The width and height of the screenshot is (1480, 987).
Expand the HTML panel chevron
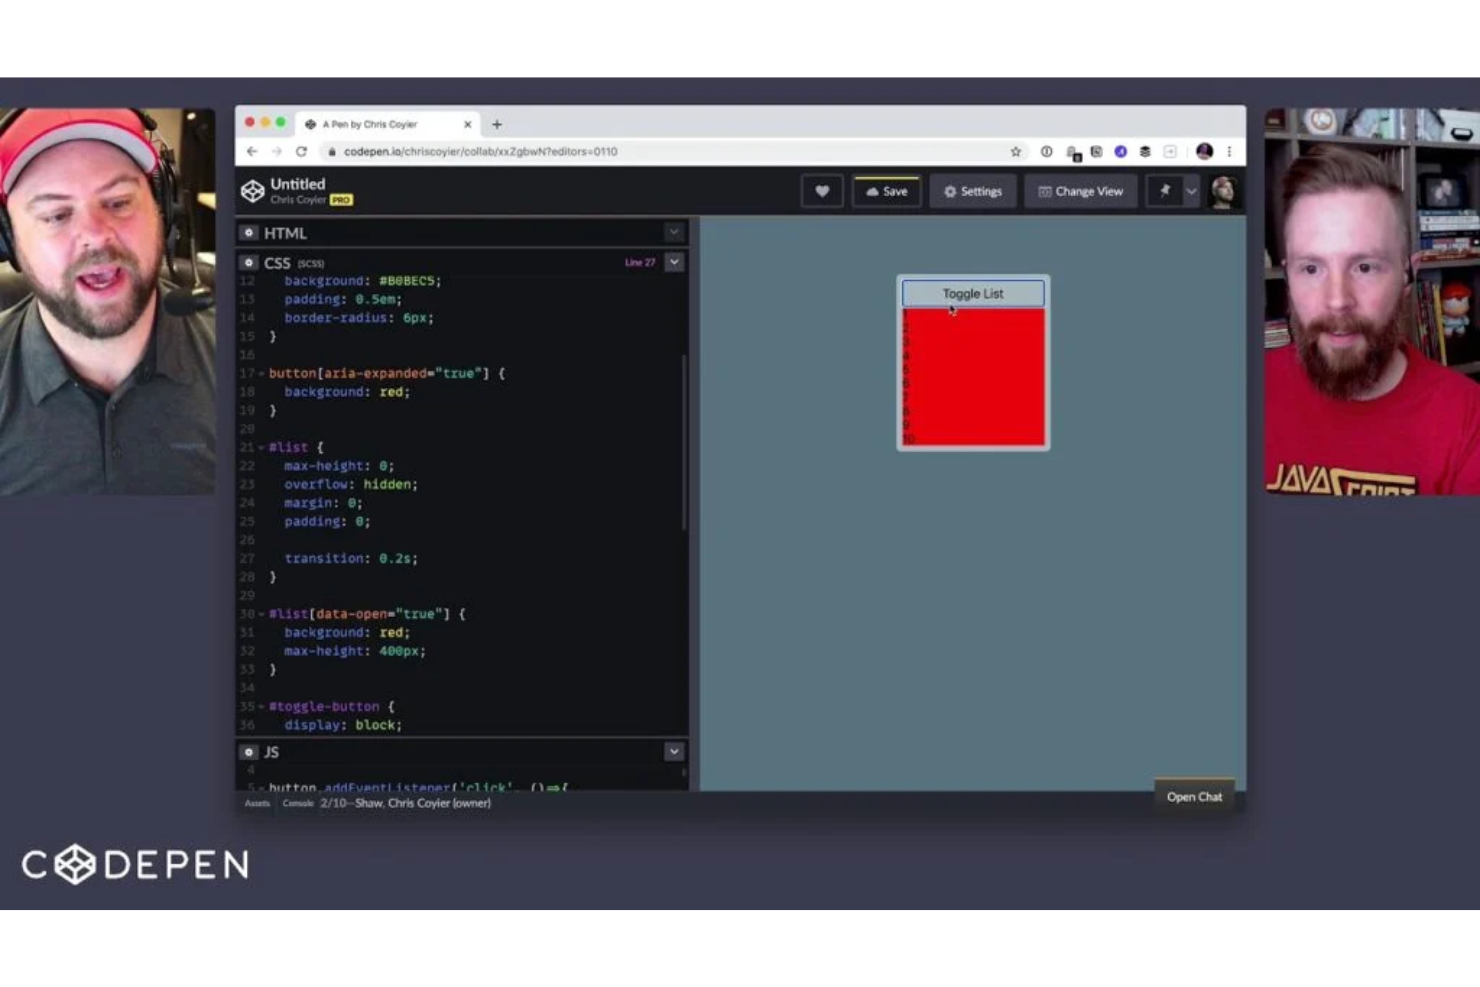[674, 232]
